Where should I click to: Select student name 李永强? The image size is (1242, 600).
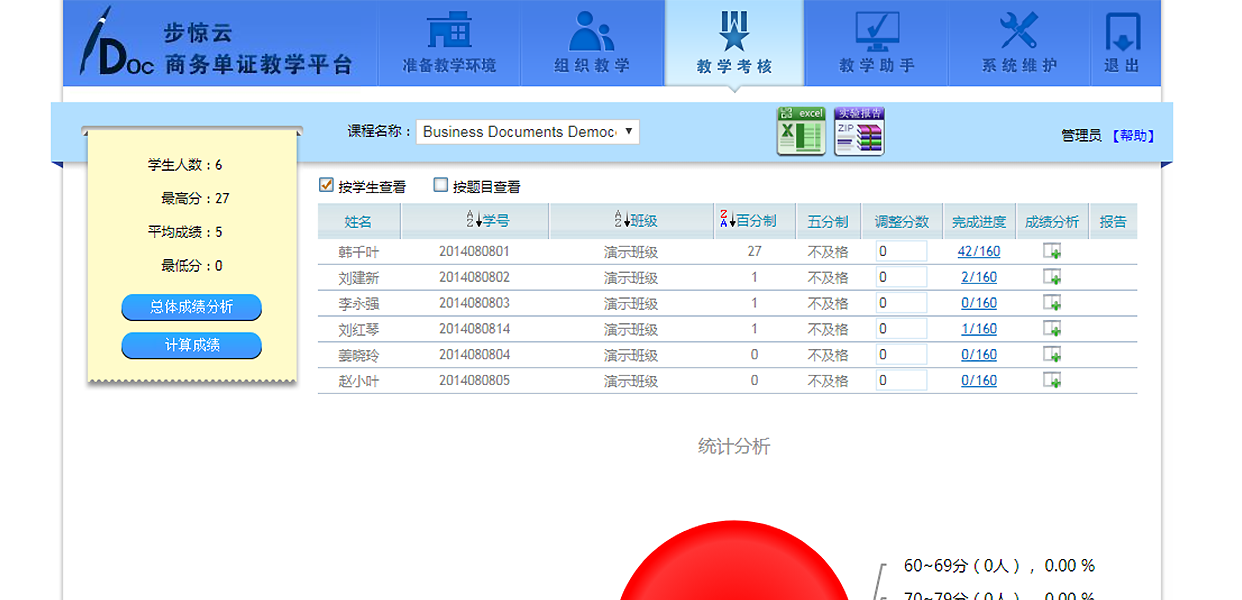359,304
